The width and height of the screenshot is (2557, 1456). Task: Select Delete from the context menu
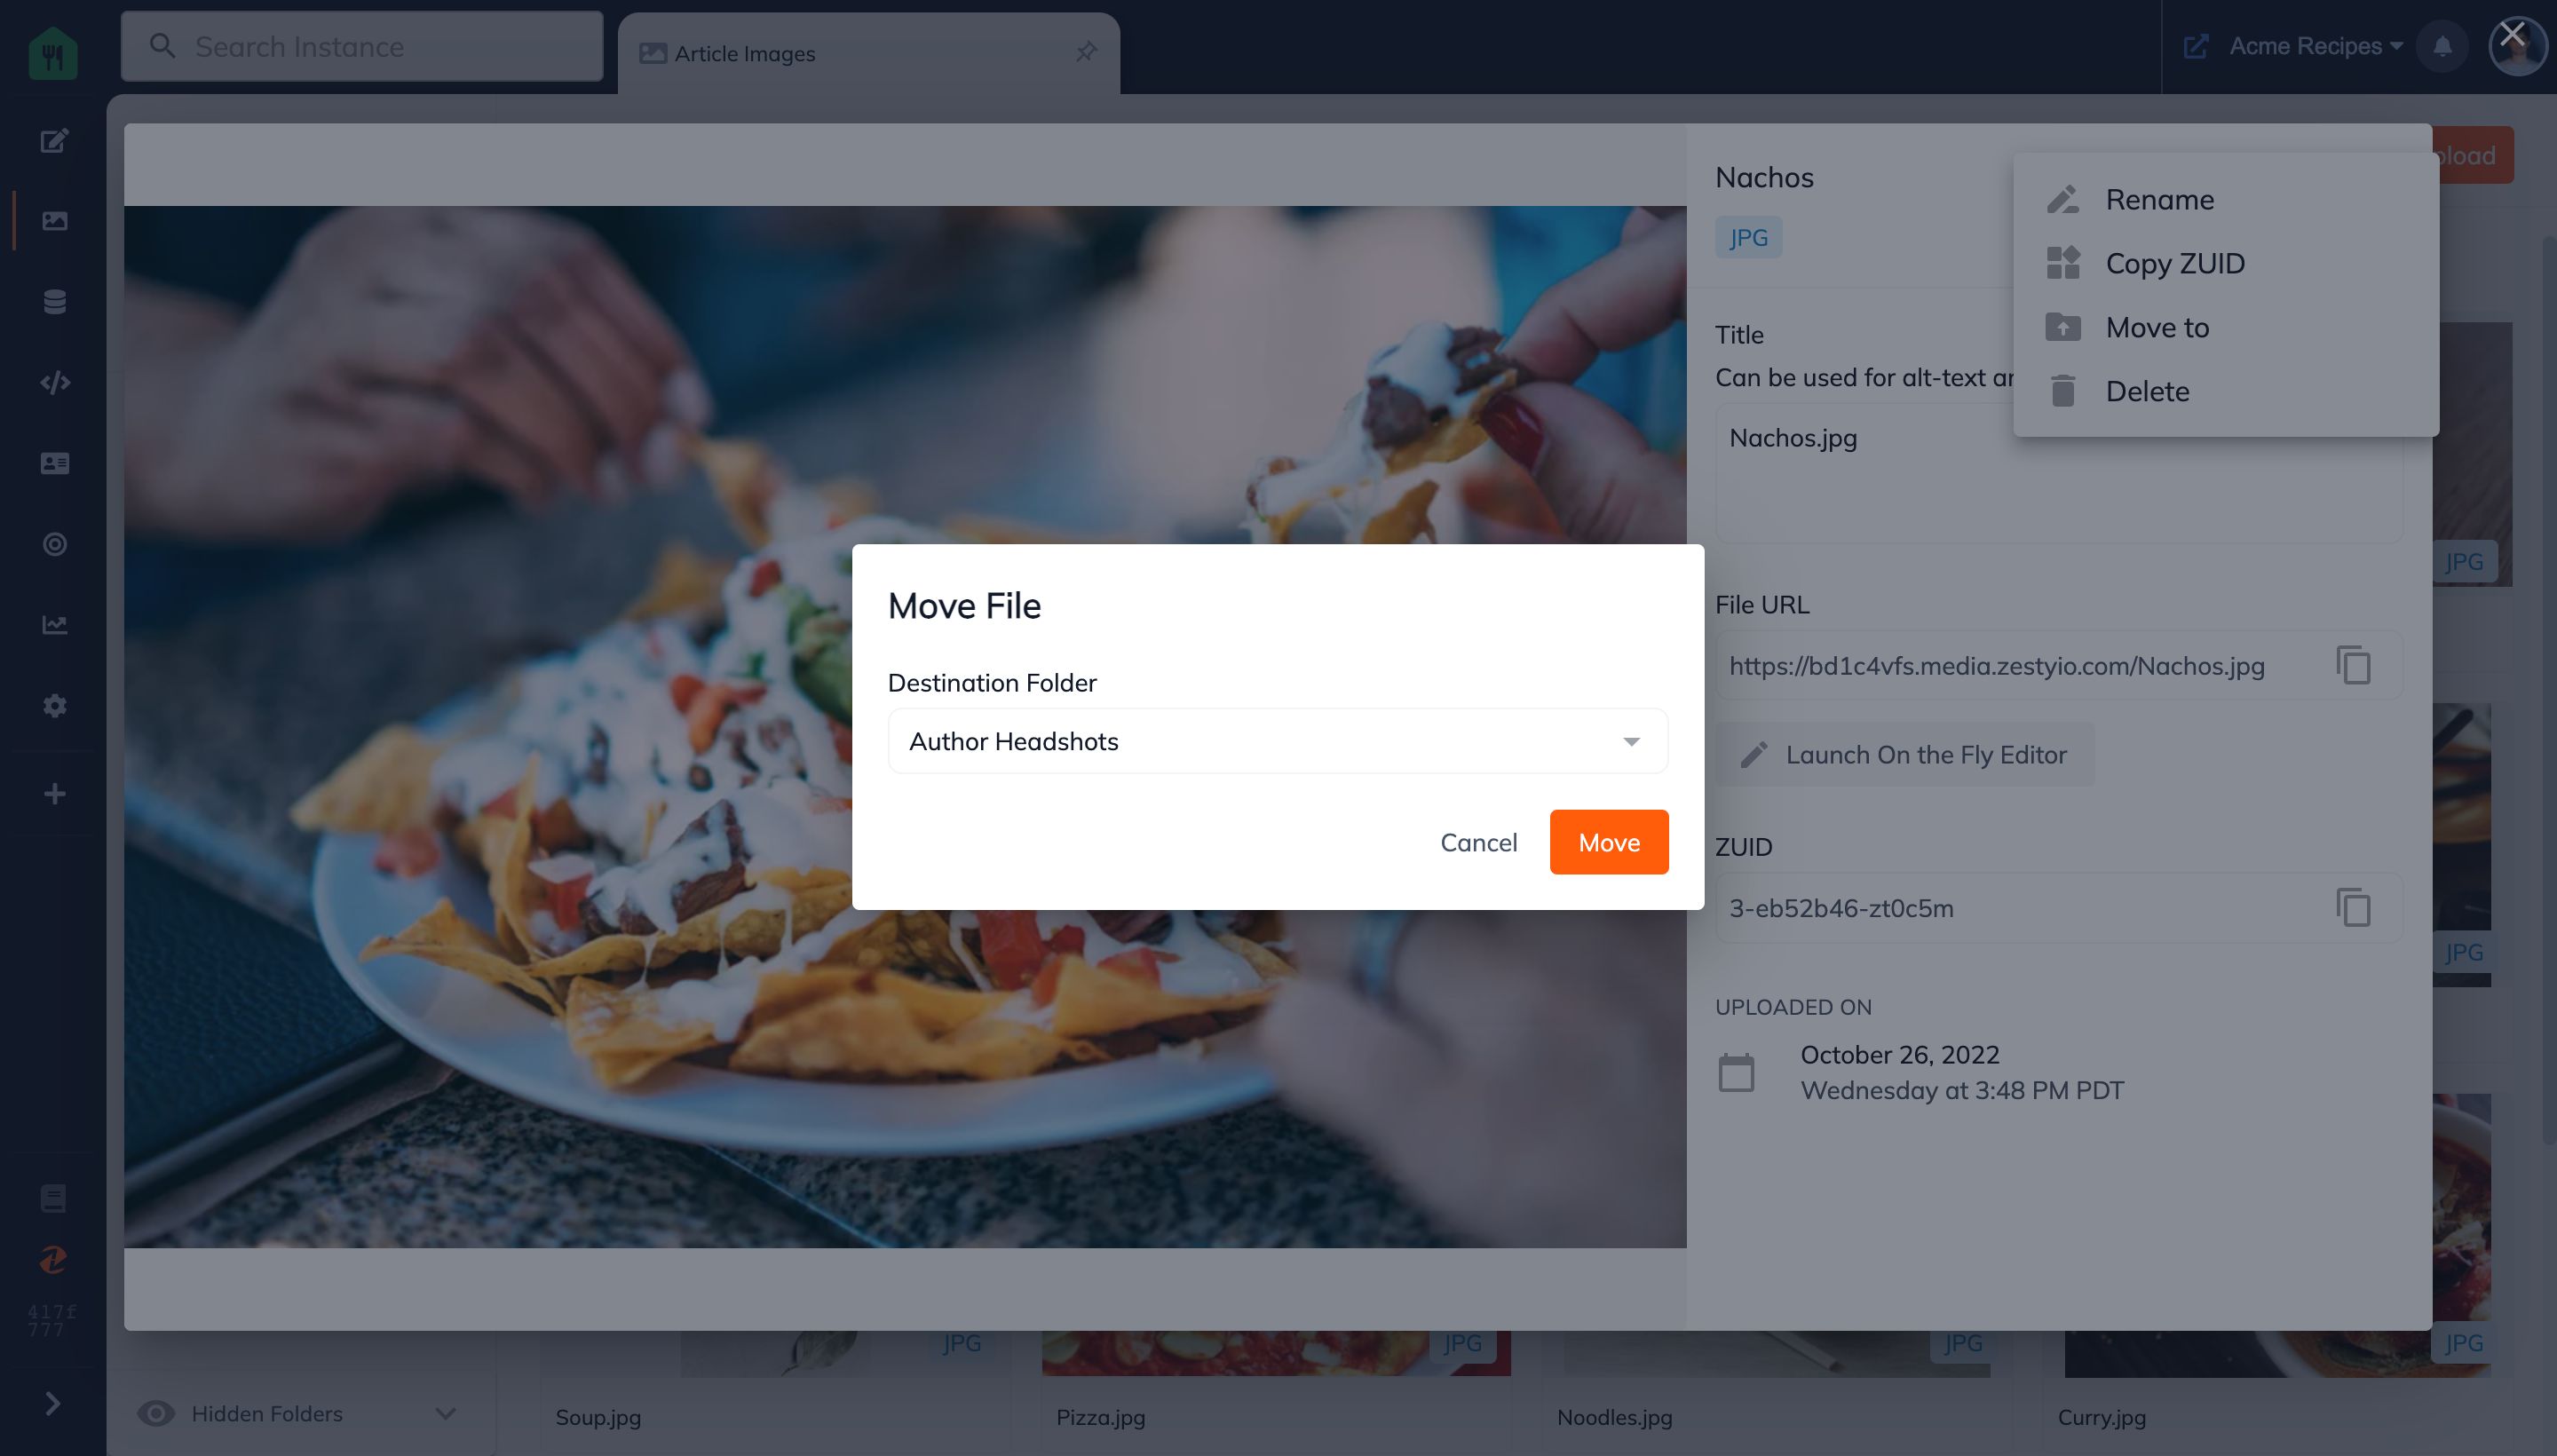tap(2148, 390)
